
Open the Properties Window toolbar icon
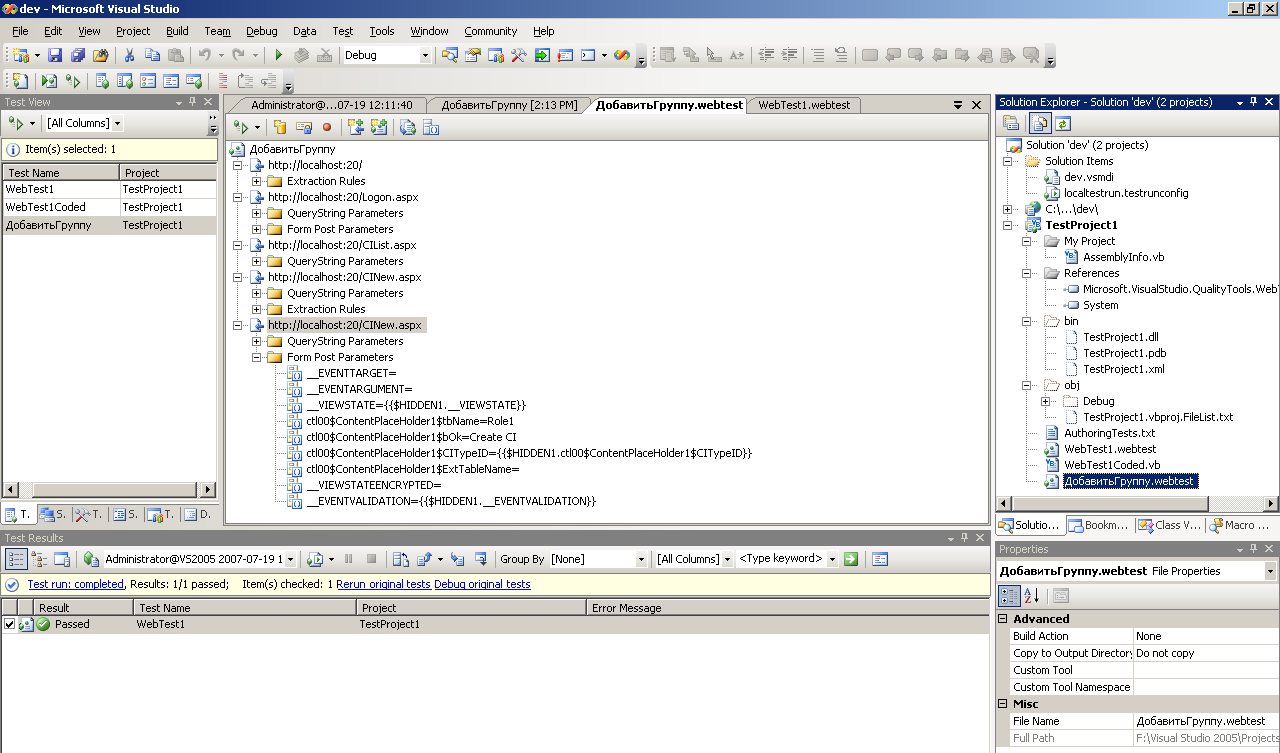472,56
